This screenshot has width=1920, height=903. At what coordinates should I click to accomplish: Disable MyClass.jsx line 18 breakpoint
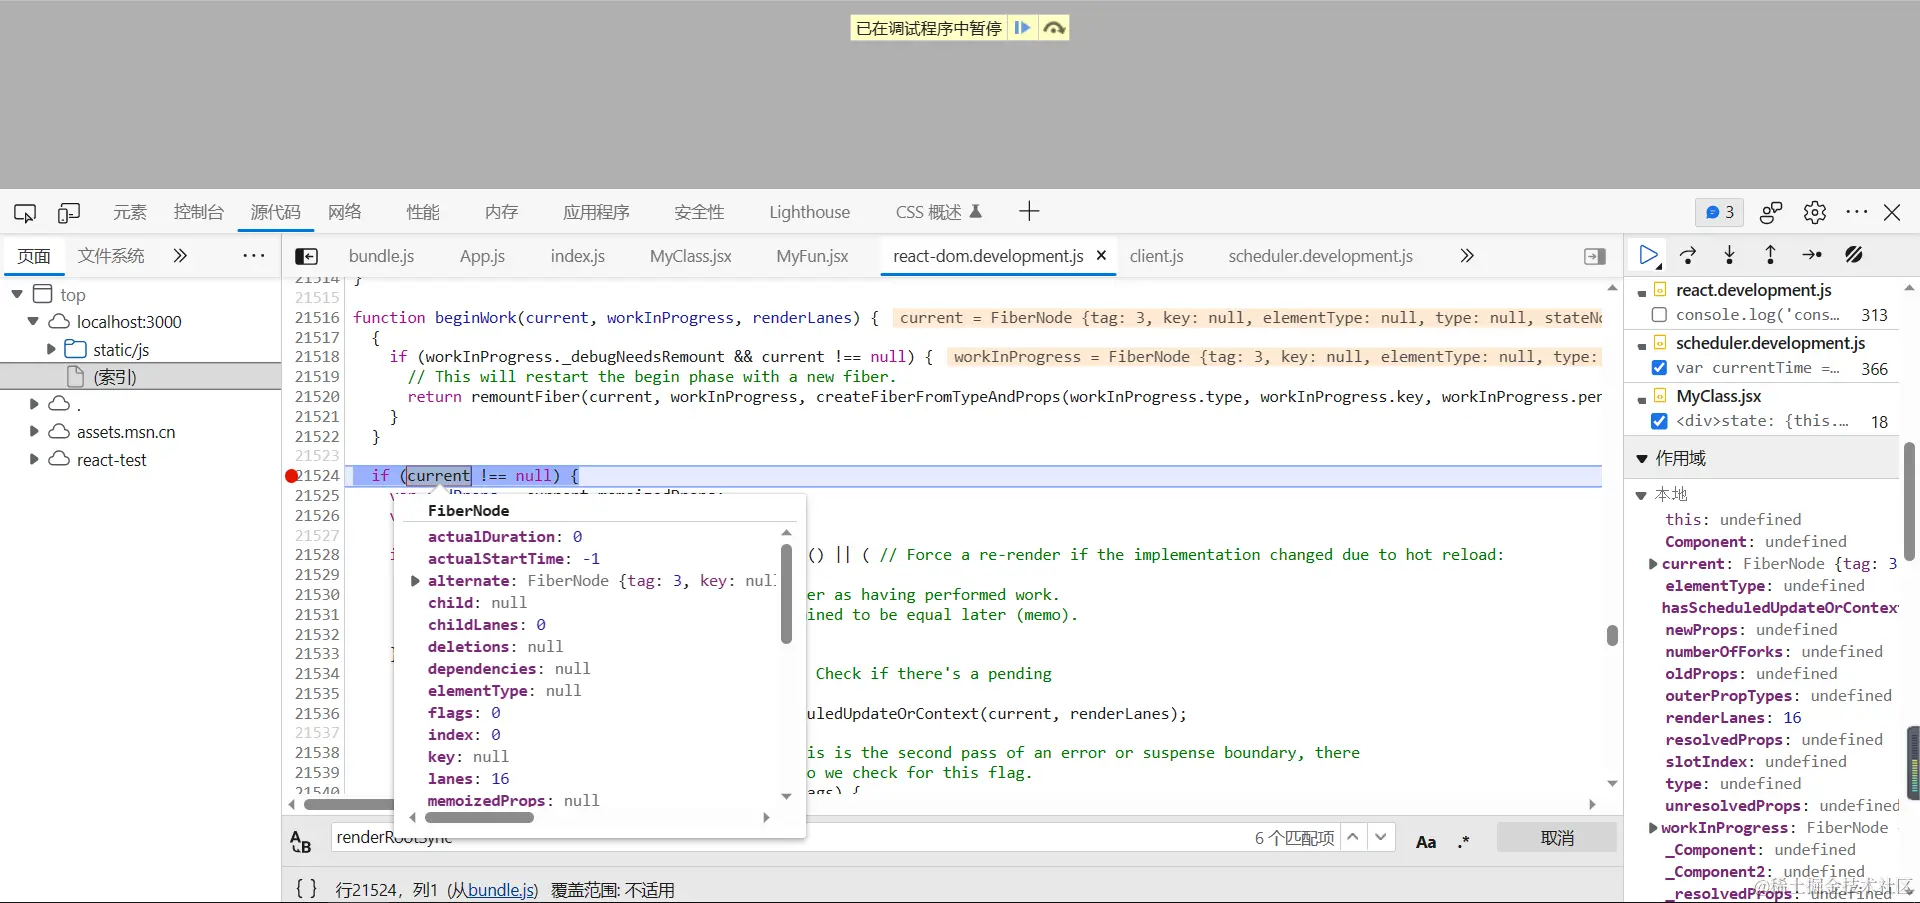click(1659, 421)
